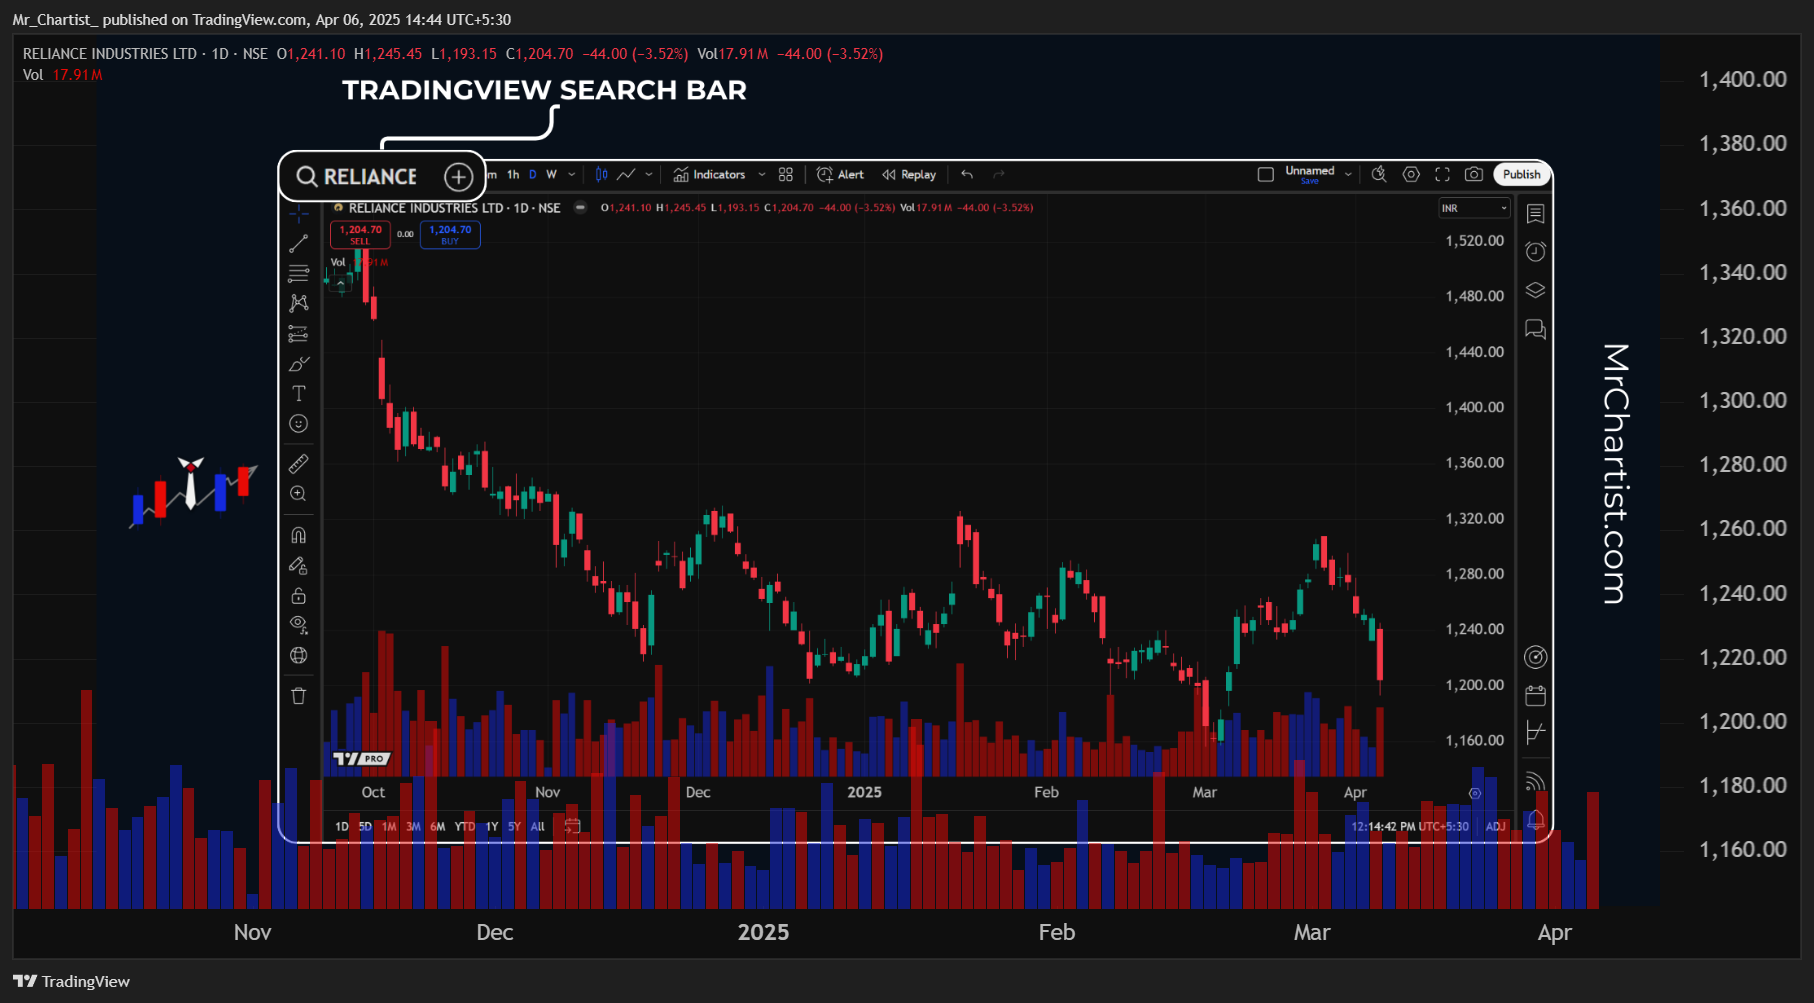This screenshot has height=1003, width=1814.
Task: Open the timeframe list dropdown arrow
Action: (572, 175)
